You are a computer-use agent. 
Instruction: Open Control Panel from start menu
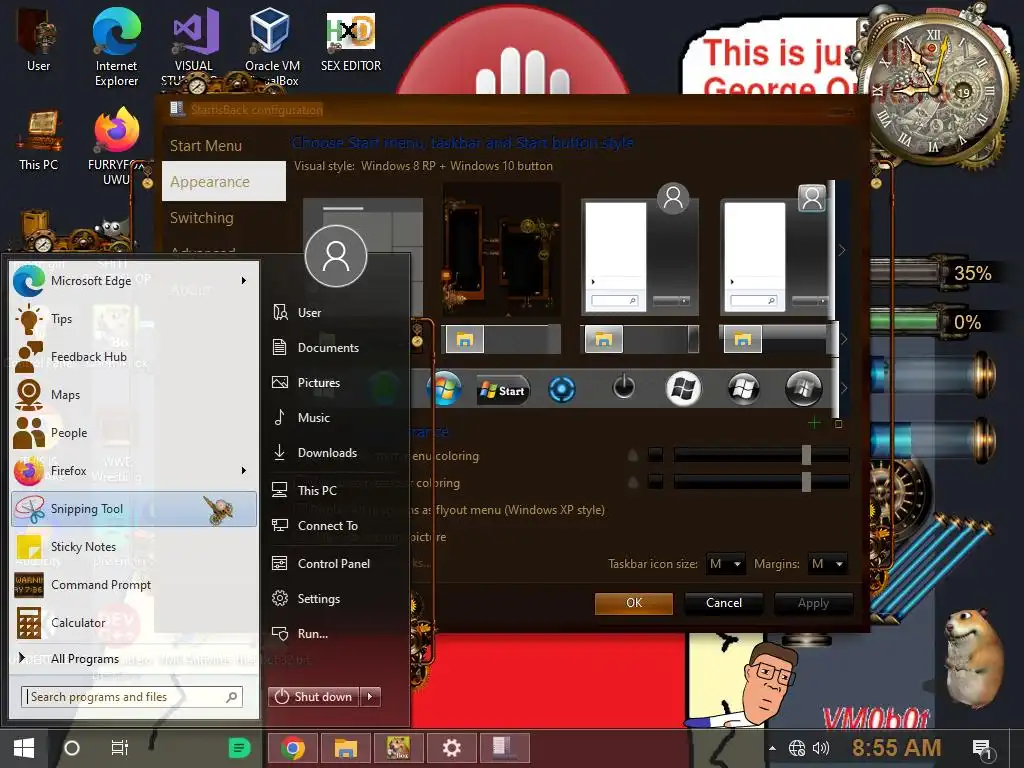click(x=336, y=564)
